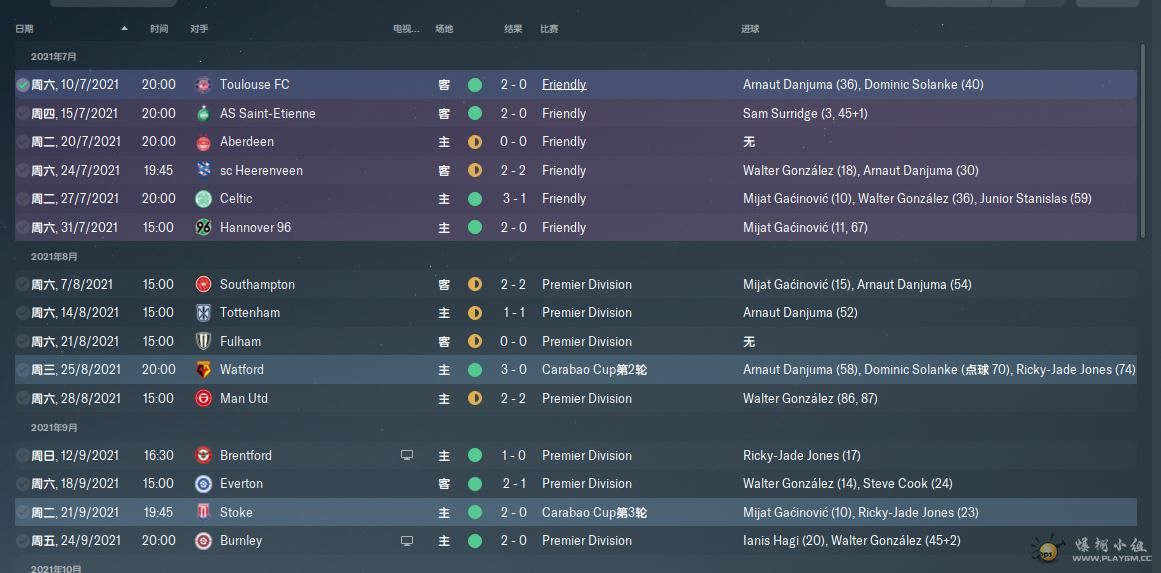The height and width of the screenshot is (573, 1161).
Task: Collapse the 2021年9月 month section
Action: tap(54, 428)
